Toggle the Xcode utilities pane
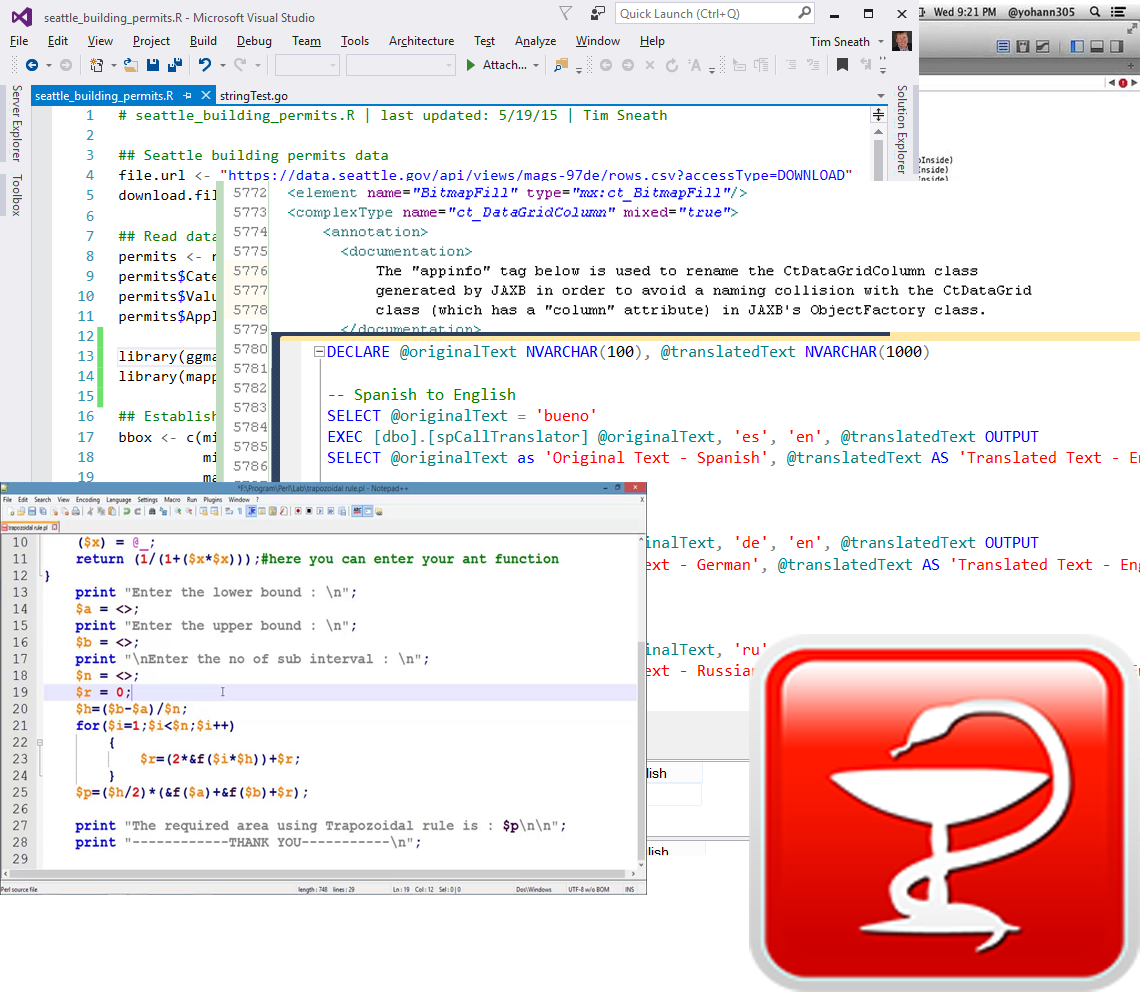Screen dimensions: 1140x992 tap(1117, 47)
